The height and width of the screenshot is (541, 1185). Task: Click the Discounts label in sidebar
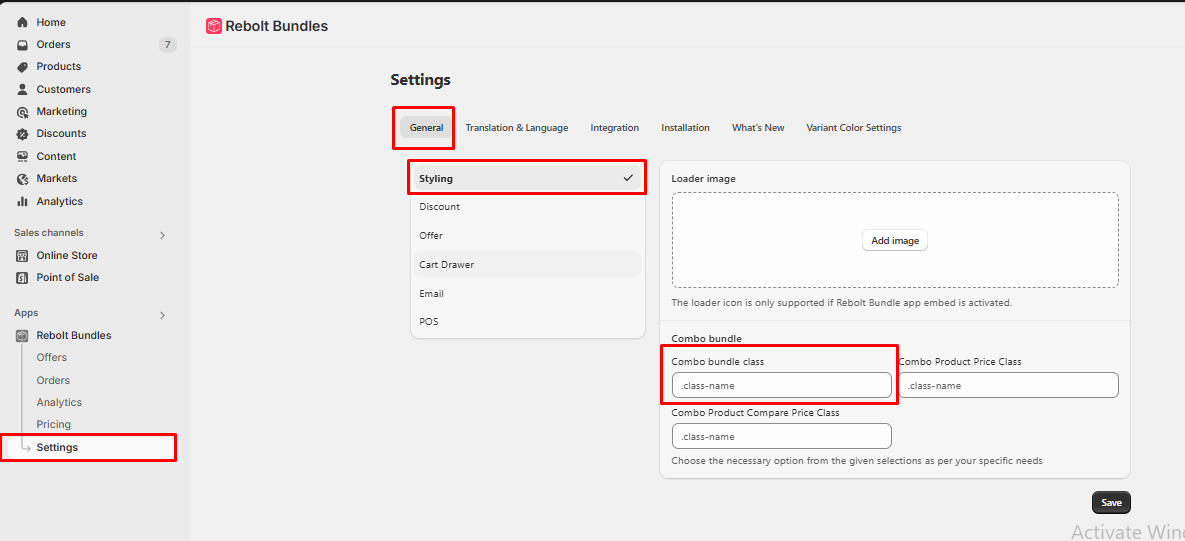tap(61, 134)
